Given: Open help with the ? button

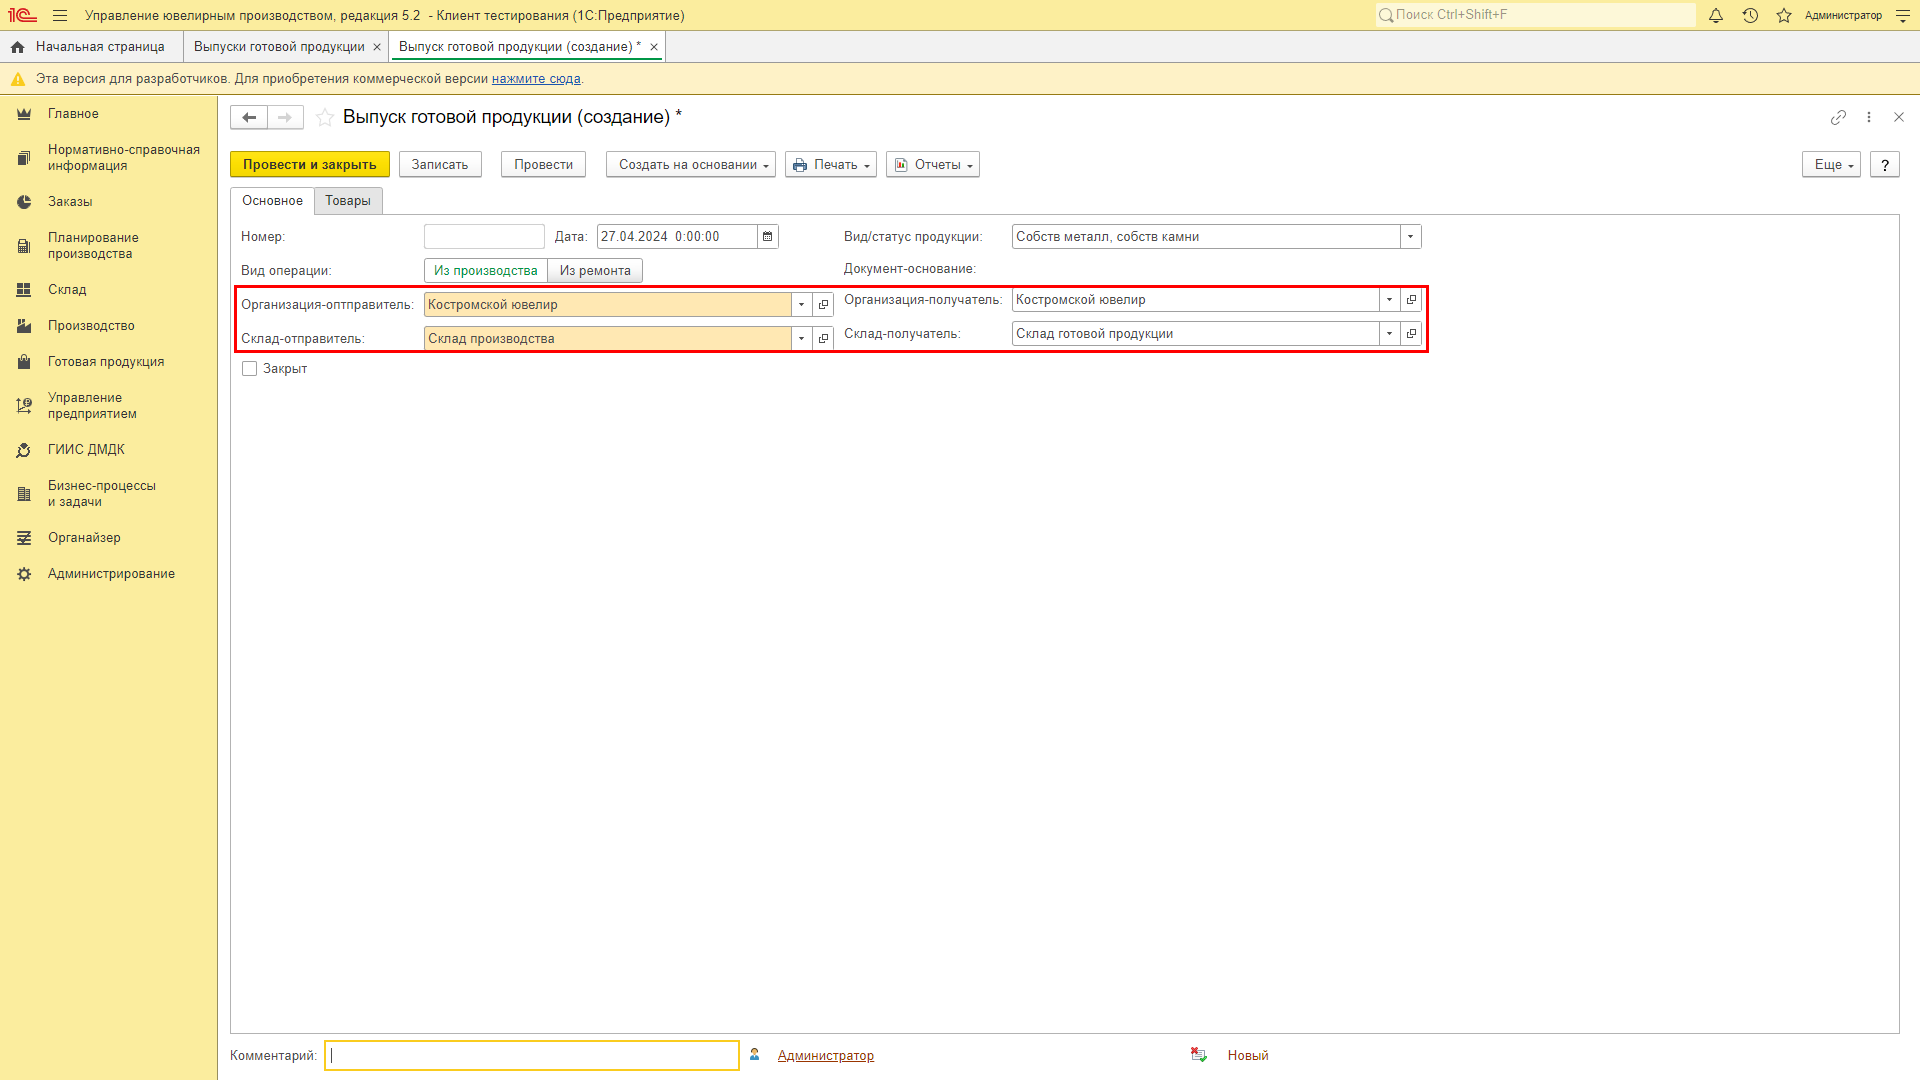Looking at the screenshot, I should [x=1885, y=165].
